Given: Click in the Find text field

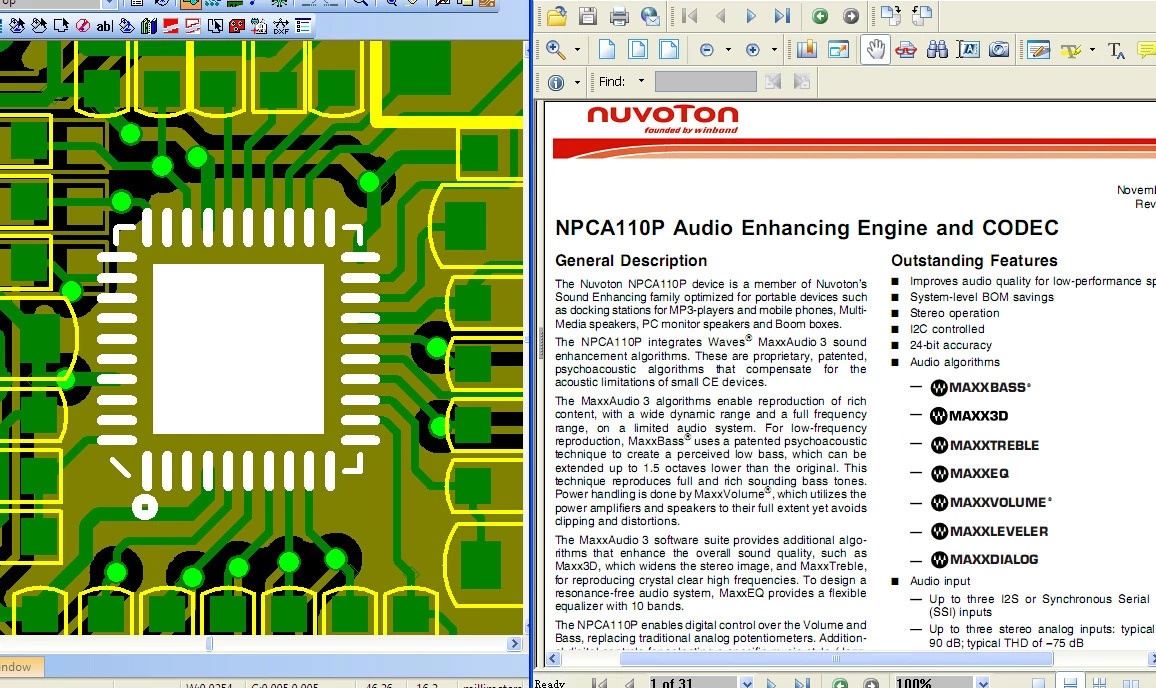Looking at the screenshot, I should click(x=706, y=81).
